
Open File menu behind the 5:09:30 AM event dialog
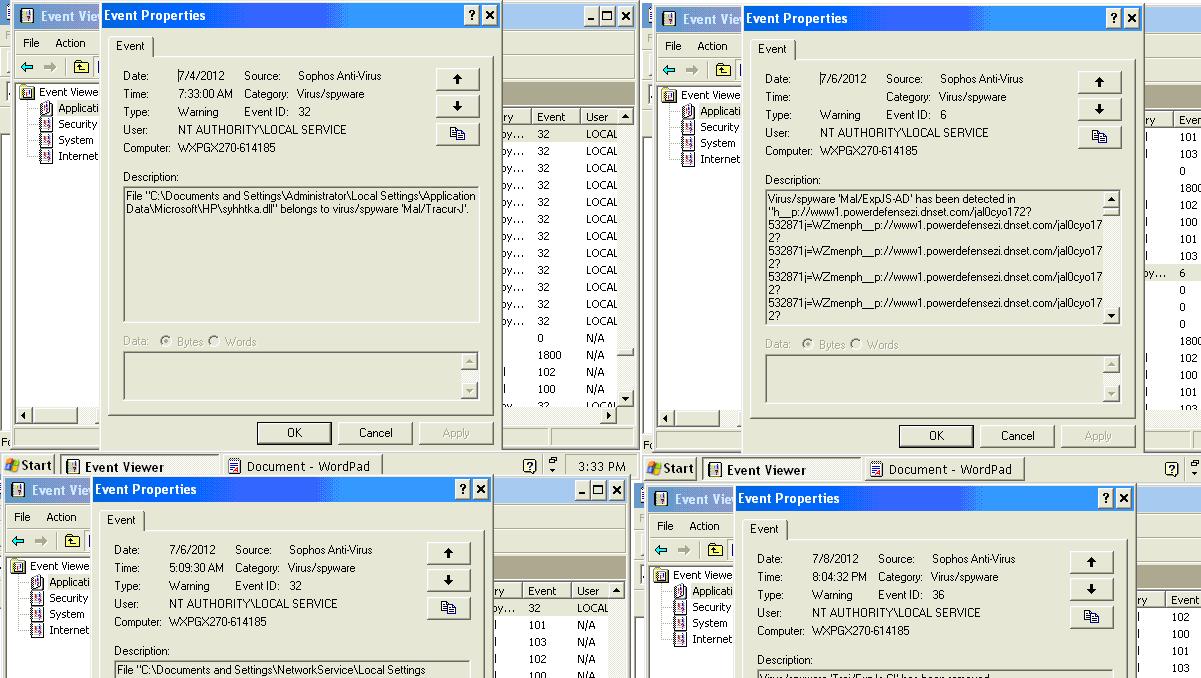pyautogui.click(x=22, y=517)
